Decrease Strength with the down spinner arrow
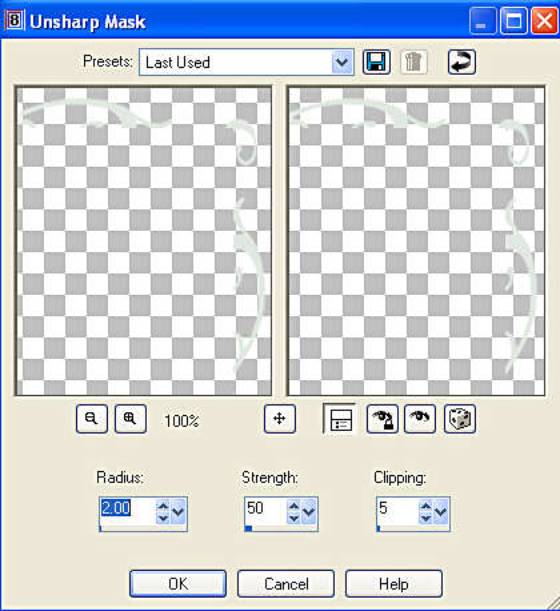Image resolution: width=560 pixels, height=611 pixels. pos(294,517)
